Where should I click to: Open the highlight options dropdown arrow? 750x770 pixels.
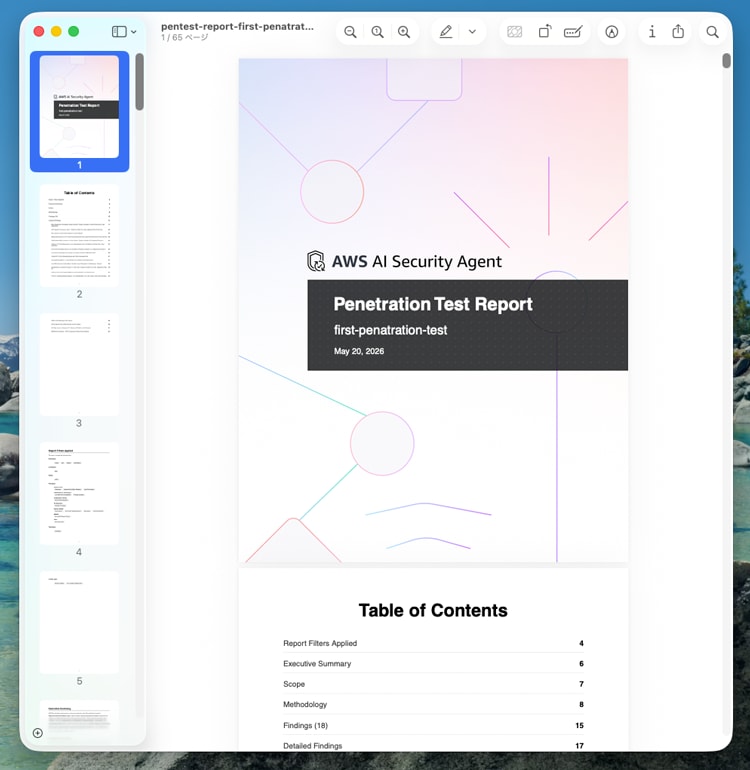pyautogui.click(x=472, y=32)
